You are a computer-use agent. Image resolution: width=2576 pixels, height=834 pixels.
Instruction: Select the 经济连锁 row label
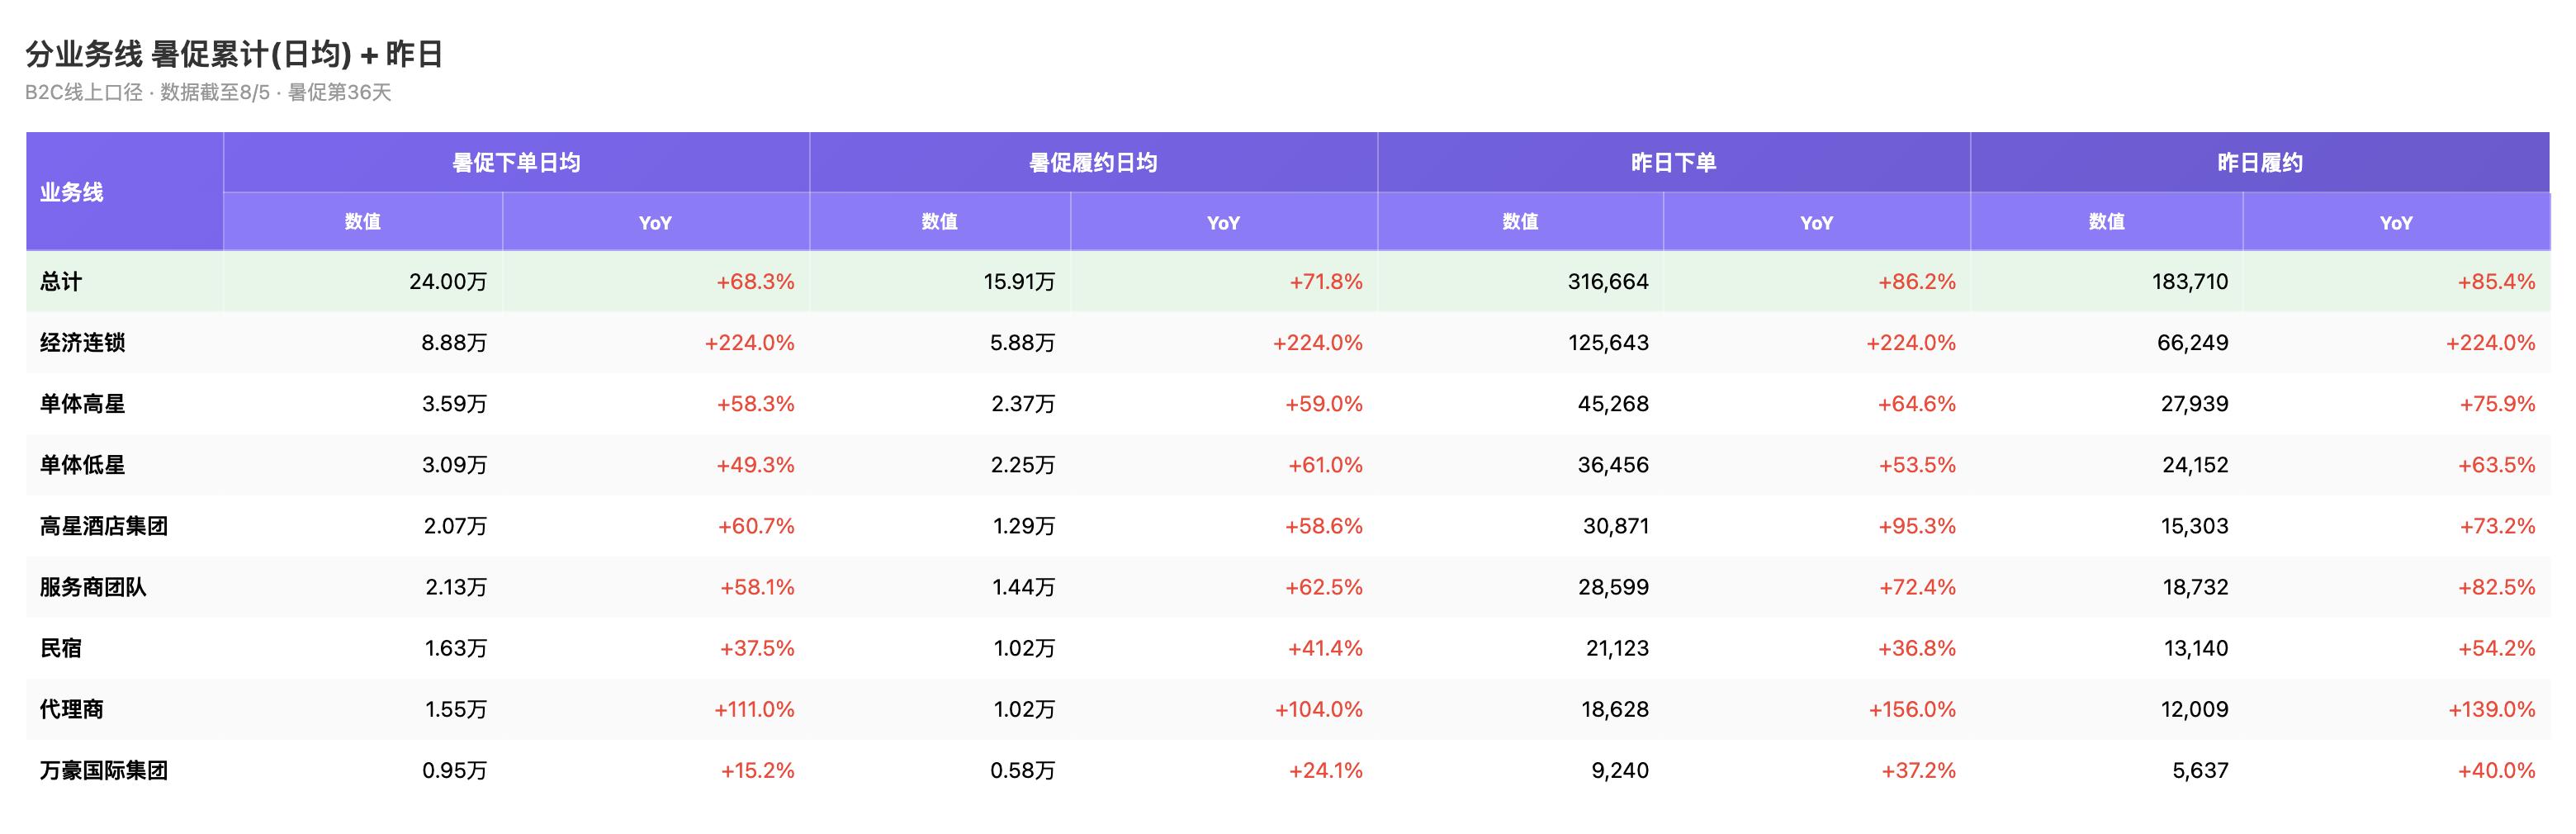tap(82, 342)
